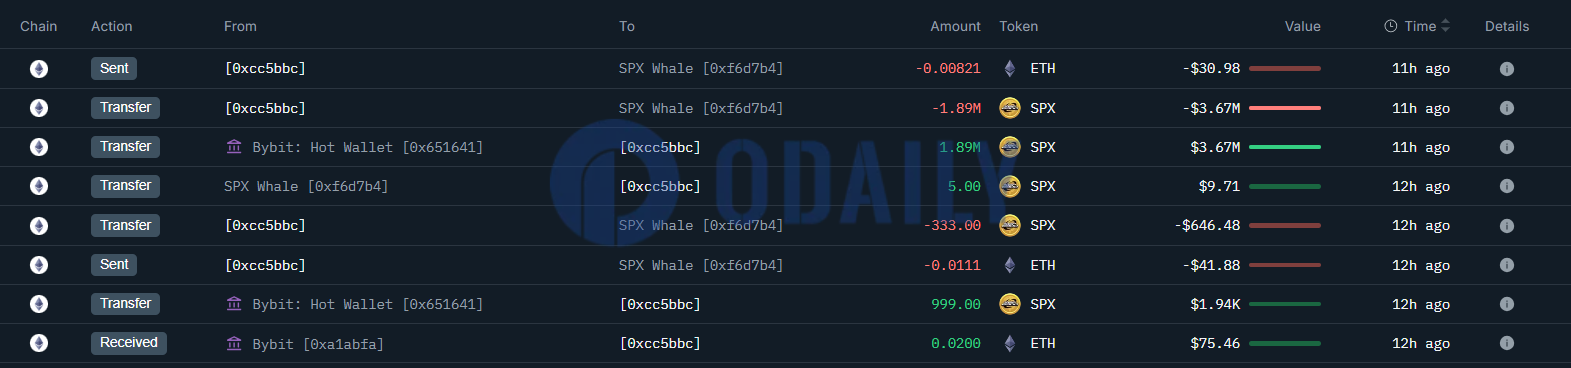Screen dimensions: 1571x368
Task: Click Sent action badge in the first row
Action: 114,68
